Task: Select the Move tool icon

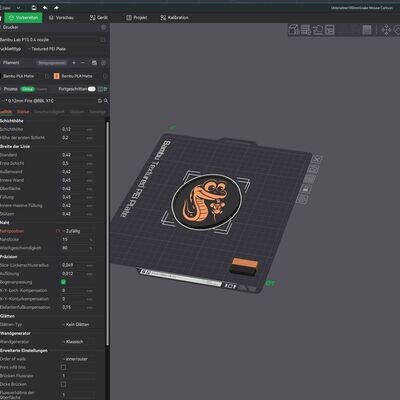Action: pos(386,30)
